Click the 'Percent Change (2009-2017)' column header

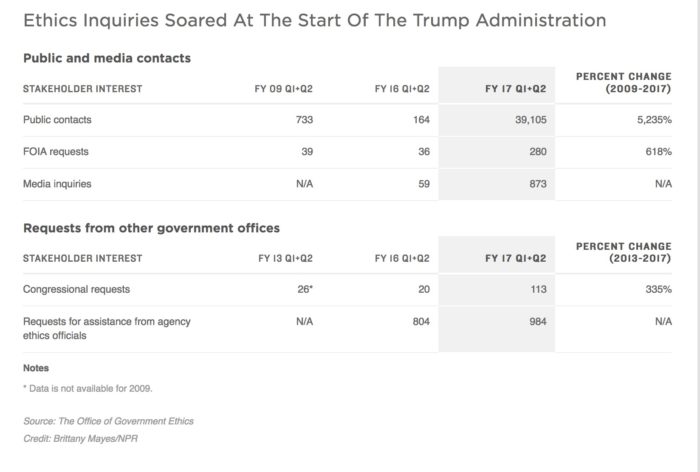point(623,83)
